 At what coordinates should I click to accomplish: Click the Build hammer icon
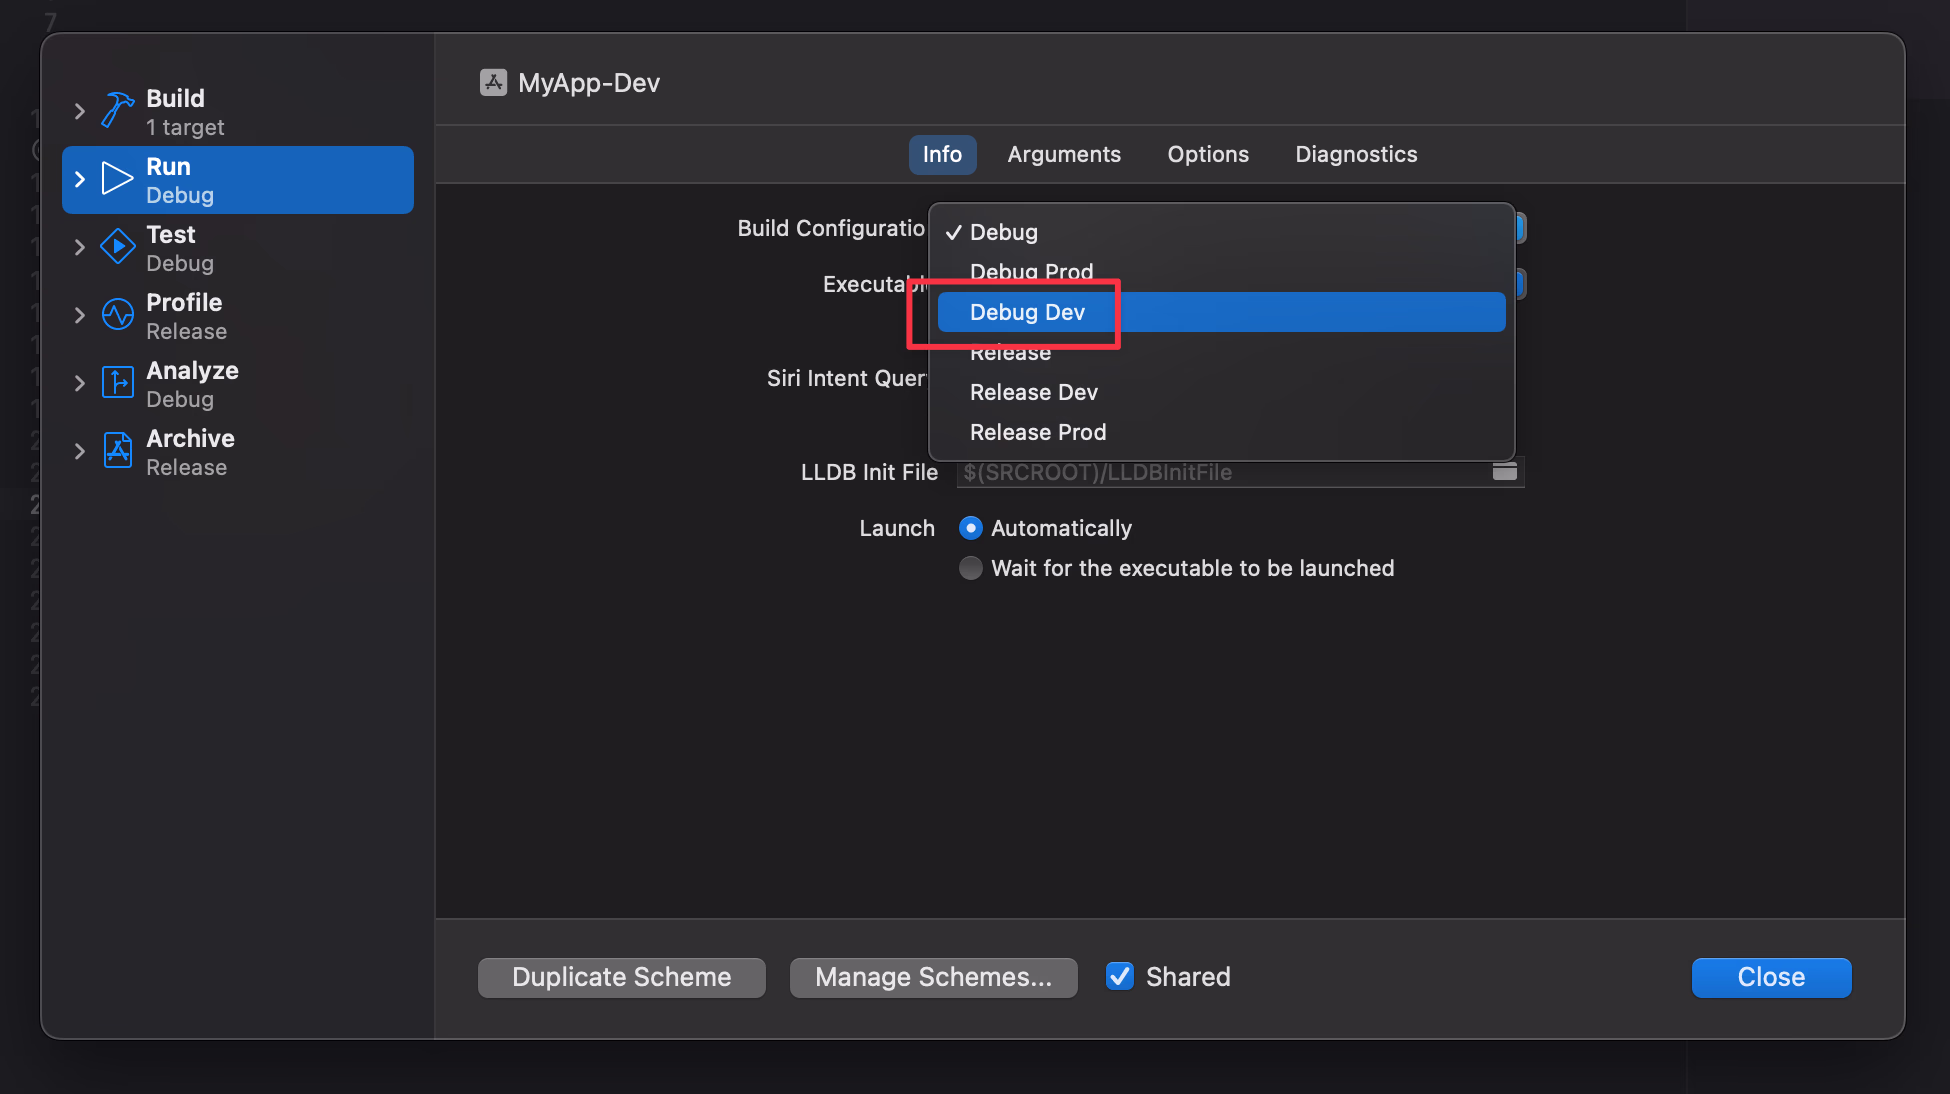click(x=117, y=111)
